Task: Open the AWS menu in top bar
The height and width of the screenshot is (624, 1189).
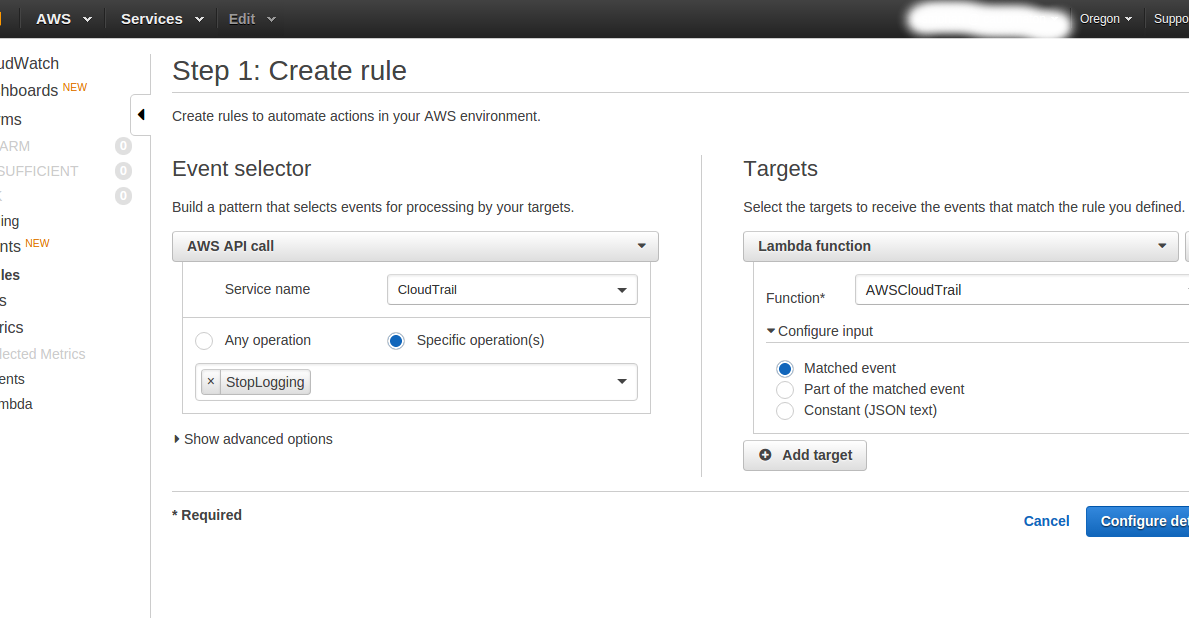Action: coord(64,19)
